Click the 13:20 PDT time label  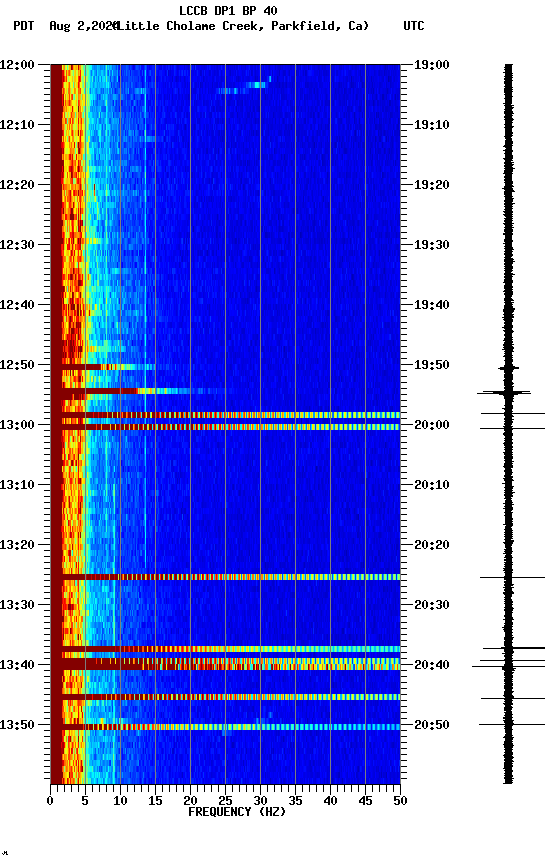click(17, 545)
